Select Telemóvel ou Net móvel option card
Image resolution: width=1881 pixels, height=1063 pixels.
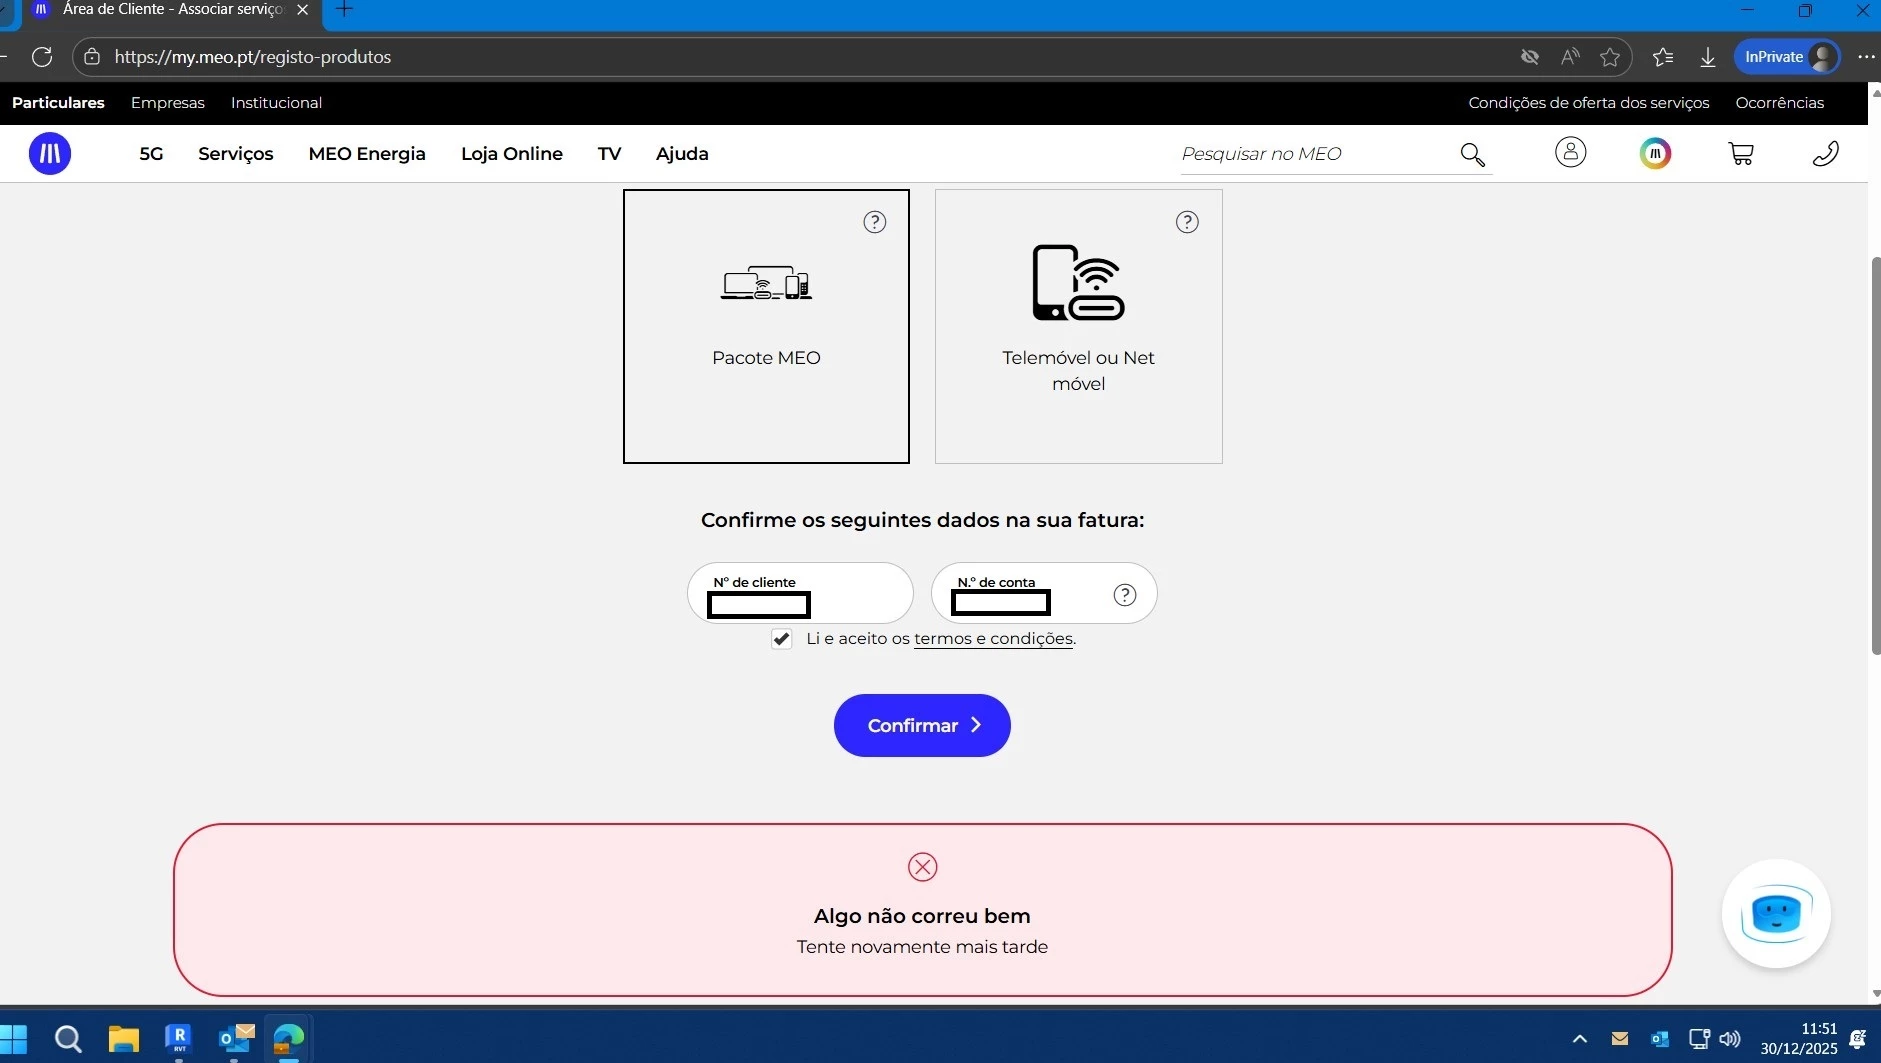1078,326
